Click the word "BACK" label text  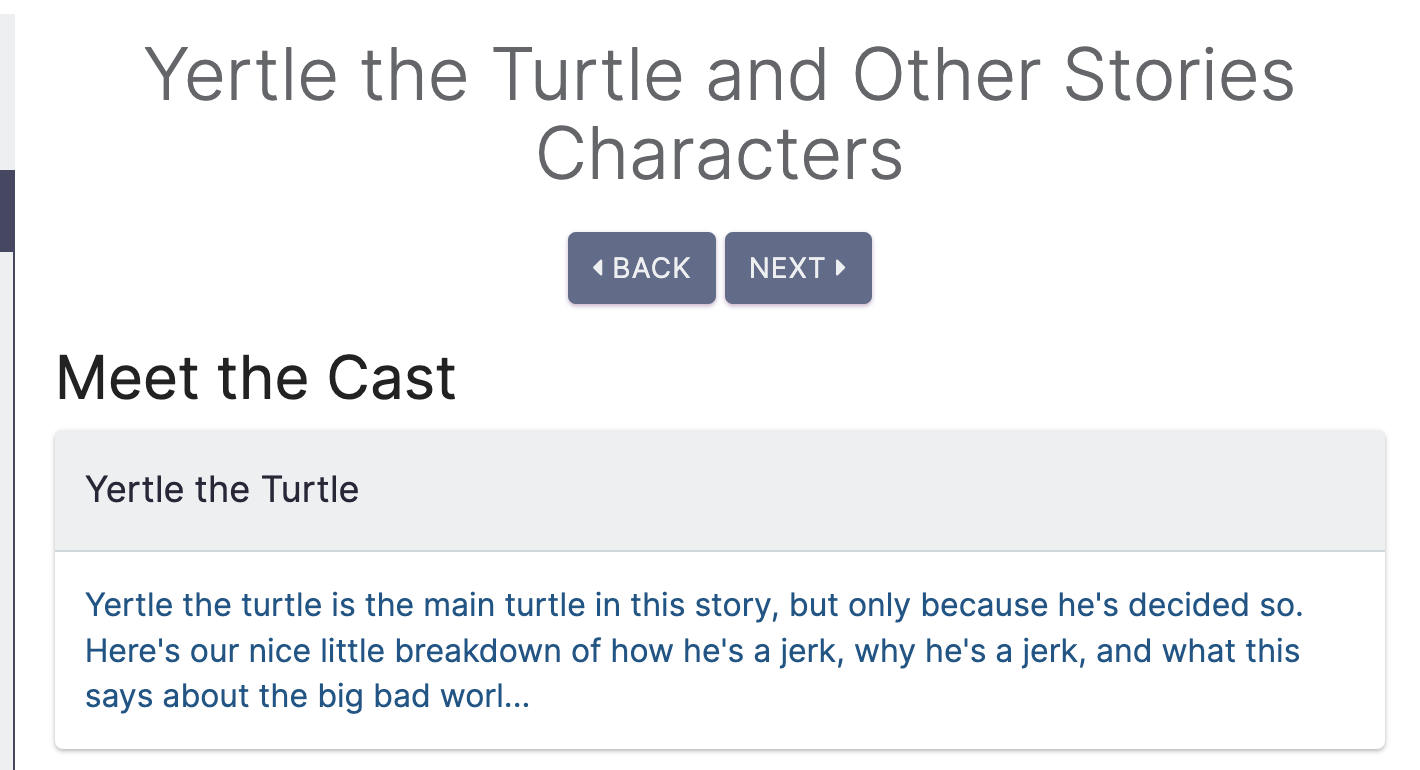coord(651,268)
